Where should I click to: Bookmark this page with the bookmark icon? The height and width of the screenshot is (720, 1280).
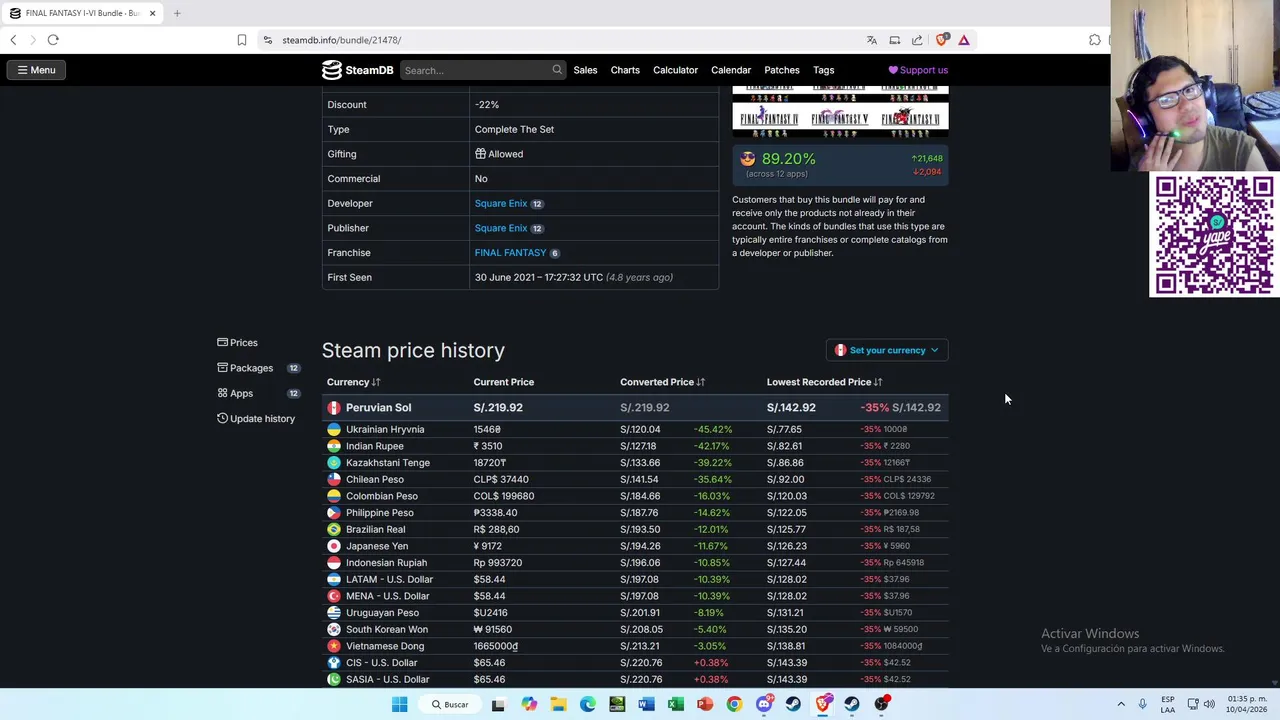click(x=241, y=40)
